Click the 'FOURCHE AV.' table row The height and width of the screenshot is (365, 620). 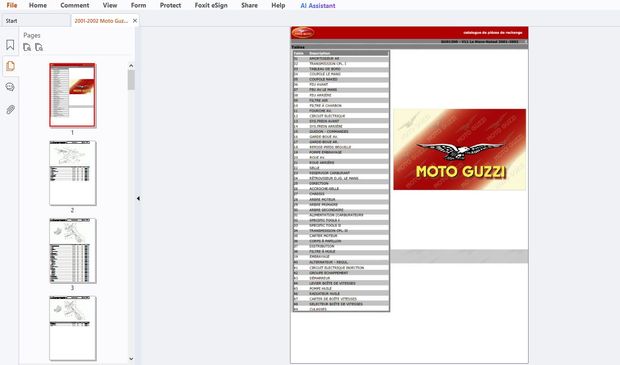pos(341,111)
